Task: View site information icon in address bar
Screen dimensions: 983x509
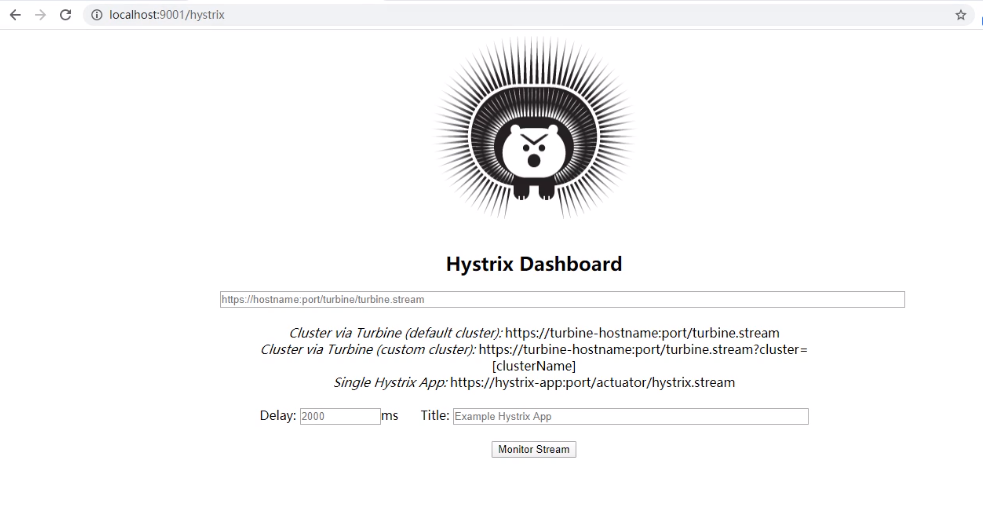Action: point(97,14)
